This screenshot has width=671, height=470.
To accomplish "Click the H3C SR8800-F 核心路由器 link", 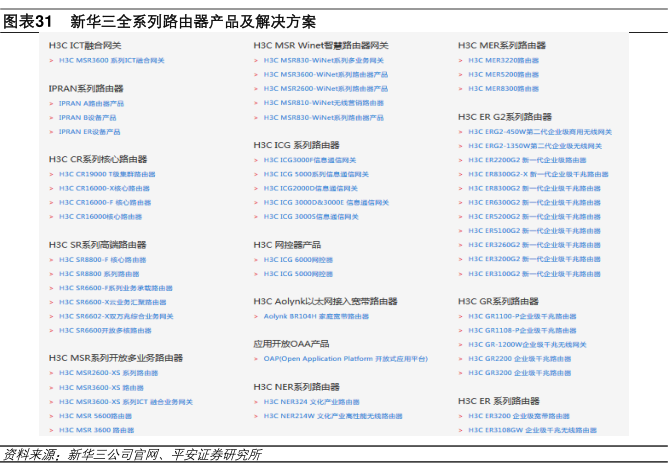I will [x=101, y=258].
